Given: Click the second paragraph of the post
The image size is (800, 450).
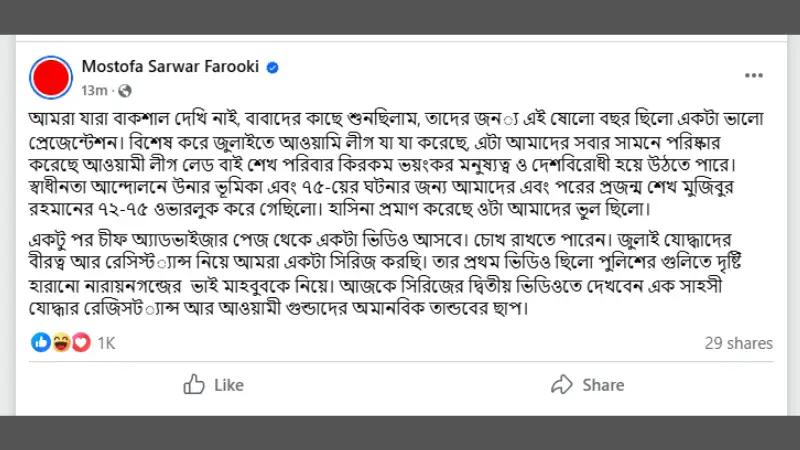Looking at the screenshot, I should pyautogui.click(x=385, y=274).
